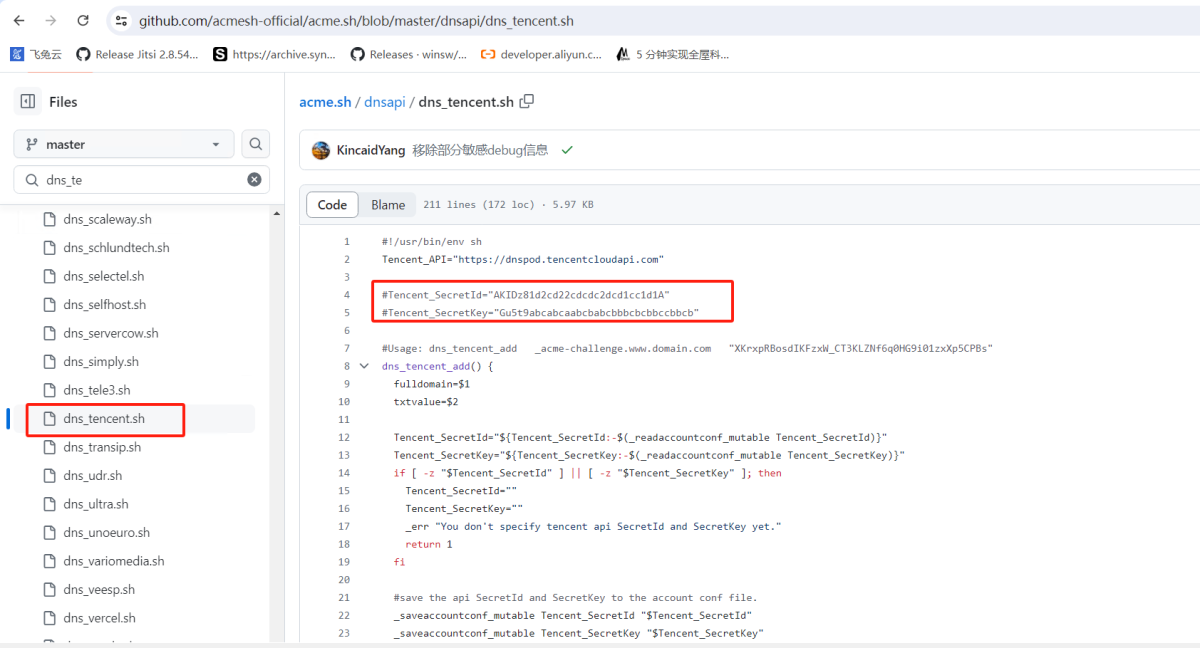Click the Tencent_API line of code
Screen dimensions: 1200x648
coord(523,259)
